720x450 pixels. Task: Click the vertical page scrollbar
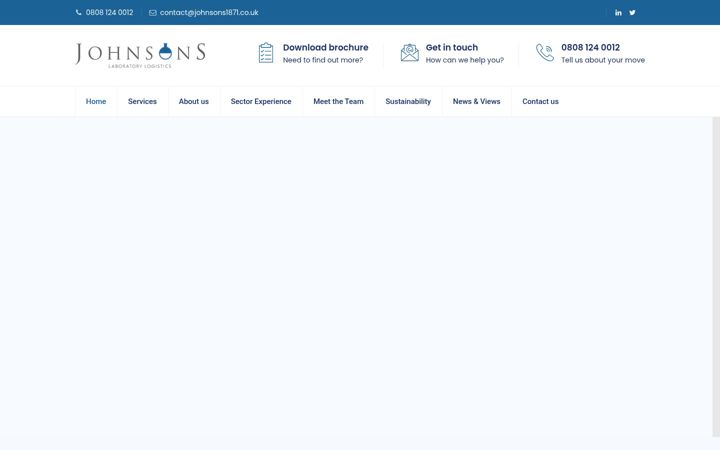[716, 276]
